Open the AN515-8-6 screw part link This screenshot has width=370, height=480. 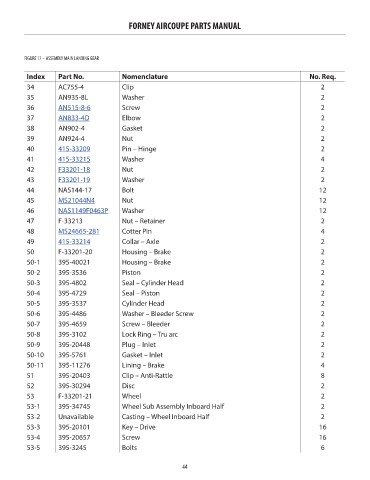[74, 108]
